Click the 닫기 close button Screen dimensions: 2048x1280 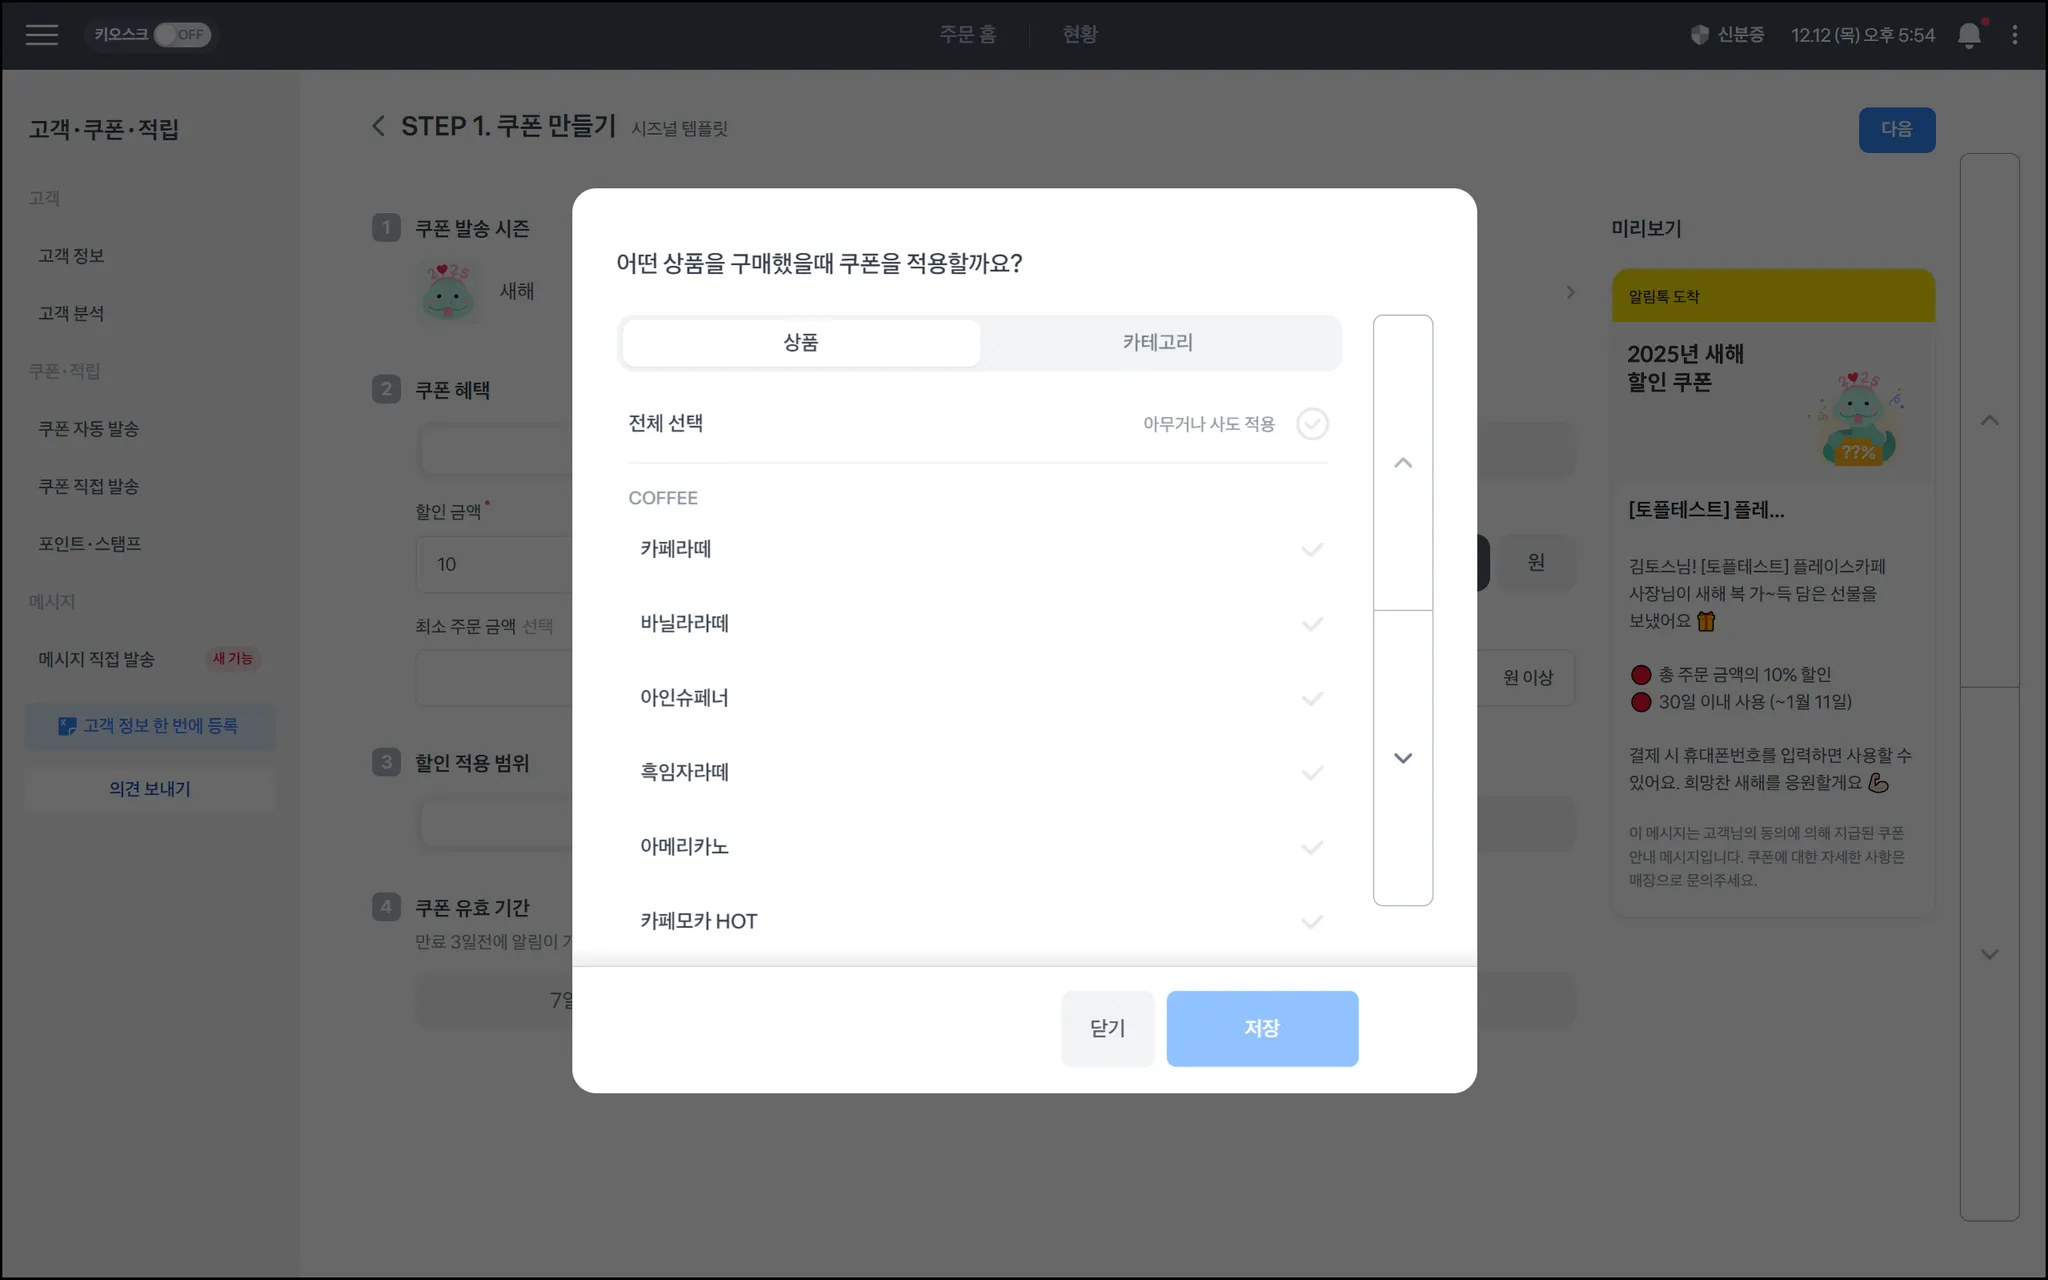coord(1107,1028)
